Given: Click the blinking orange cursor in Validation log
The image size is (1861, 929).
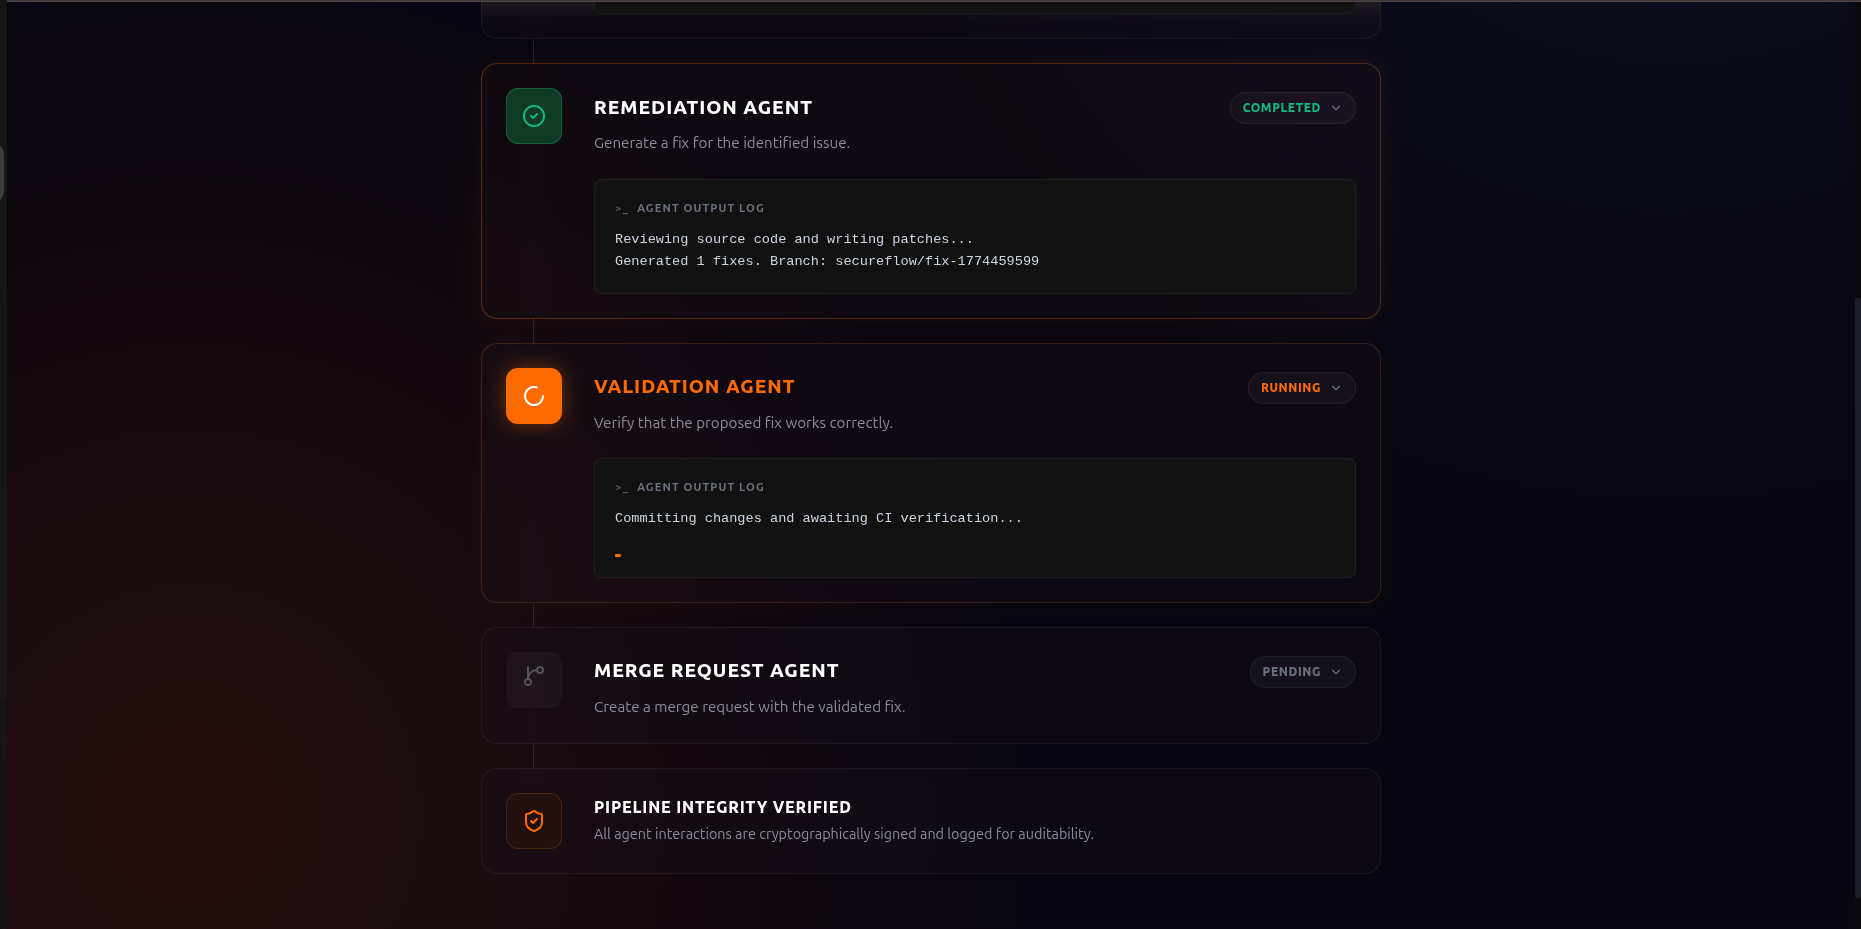Looking at the screenshot, I should [618, 555].
